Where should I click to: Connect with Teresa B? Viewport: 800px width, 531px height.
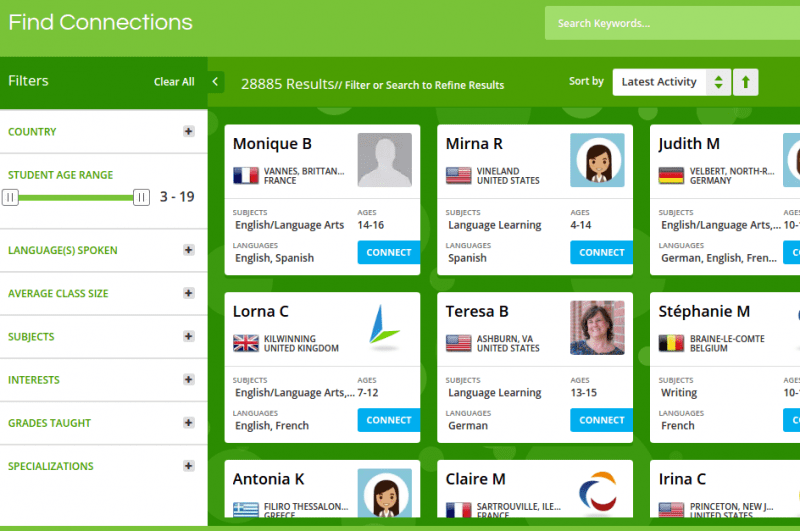tap(601, 420)
